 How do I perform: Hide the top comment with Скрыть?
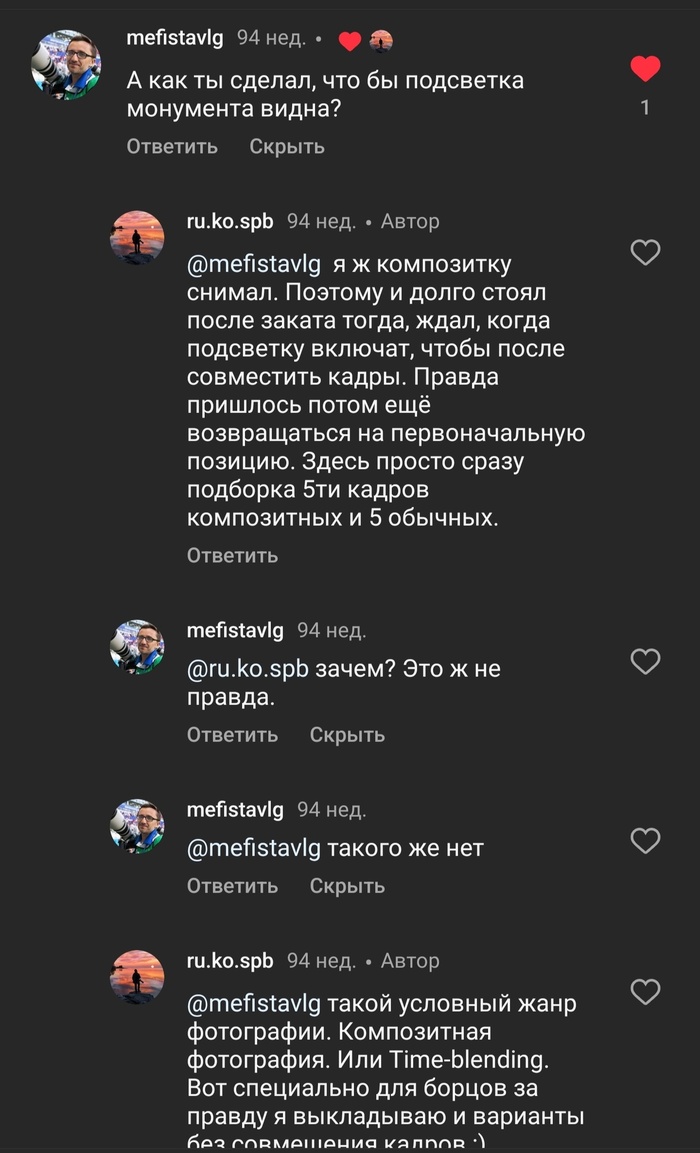[287, 147]
